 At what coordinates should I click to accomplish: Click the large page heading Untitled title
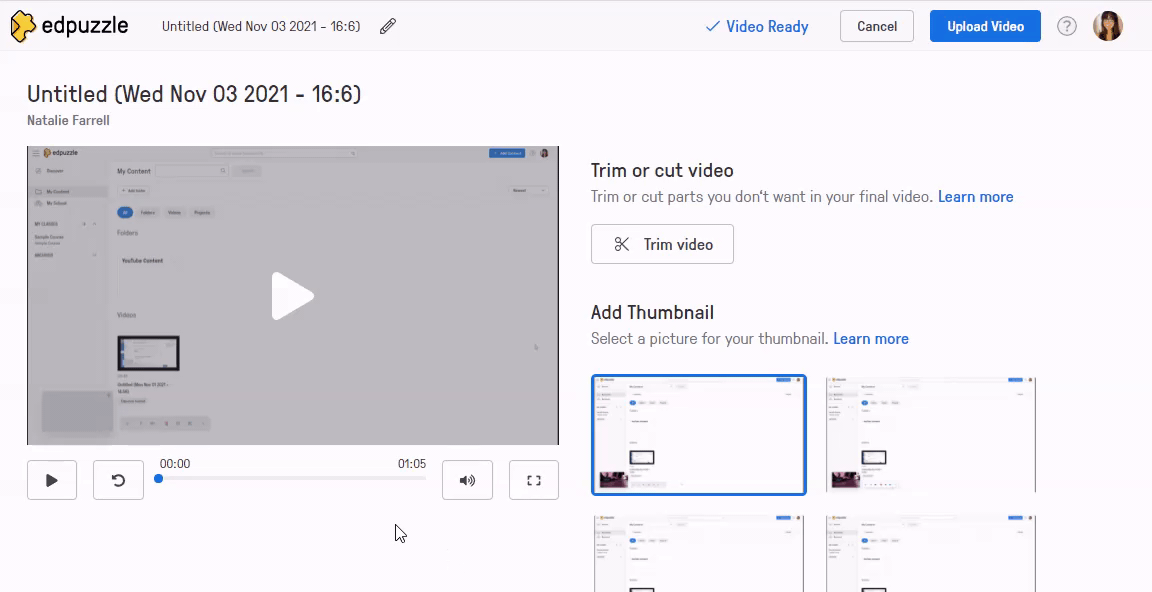(x=194, y=94)
